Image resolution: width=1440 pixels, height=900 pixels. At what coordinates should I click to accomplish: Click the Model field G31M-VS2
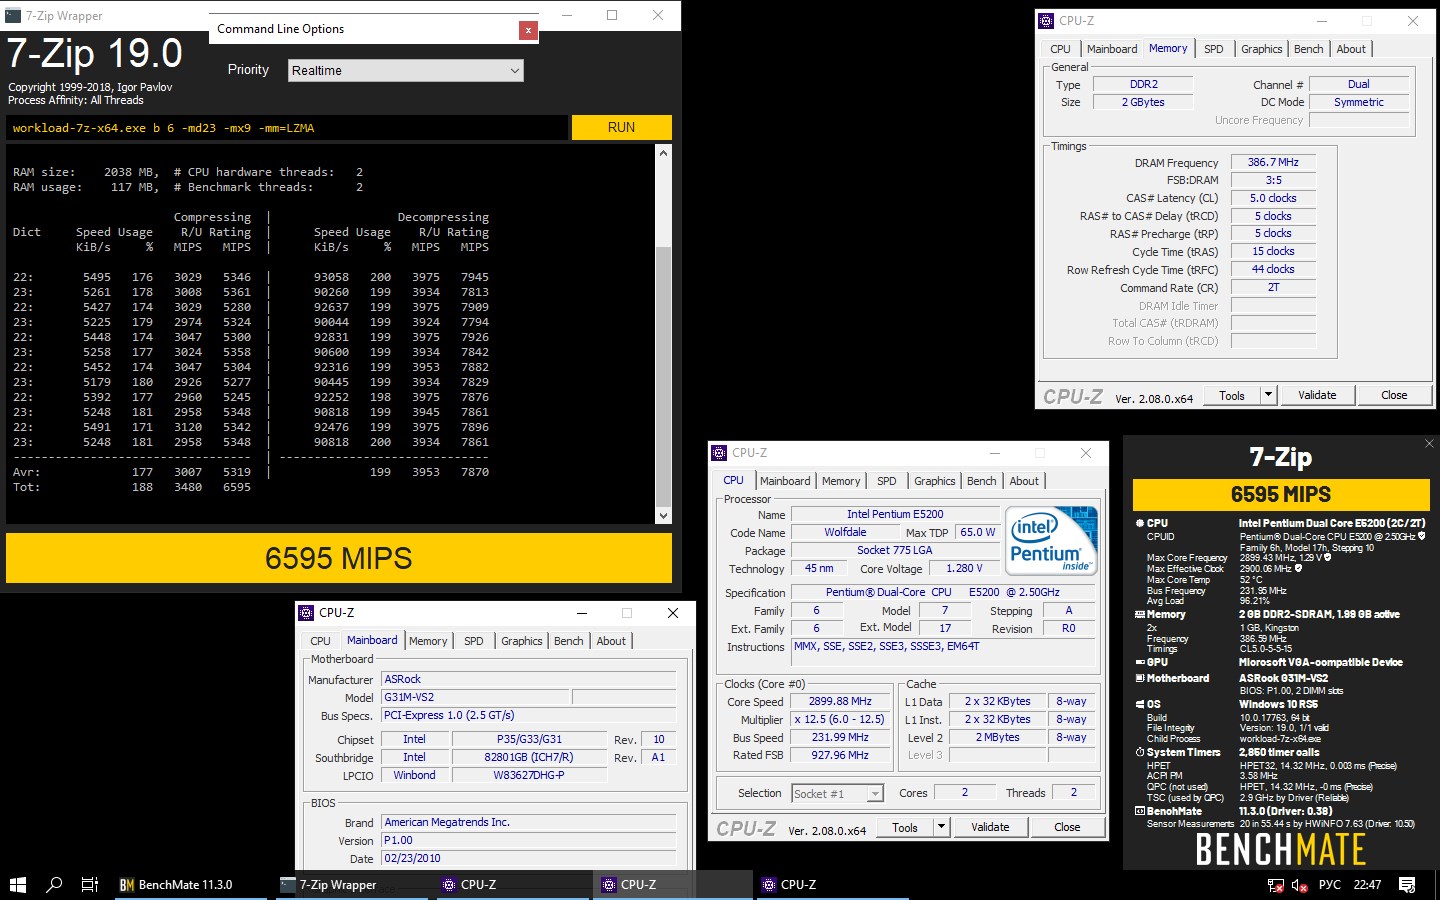point(475,697)
